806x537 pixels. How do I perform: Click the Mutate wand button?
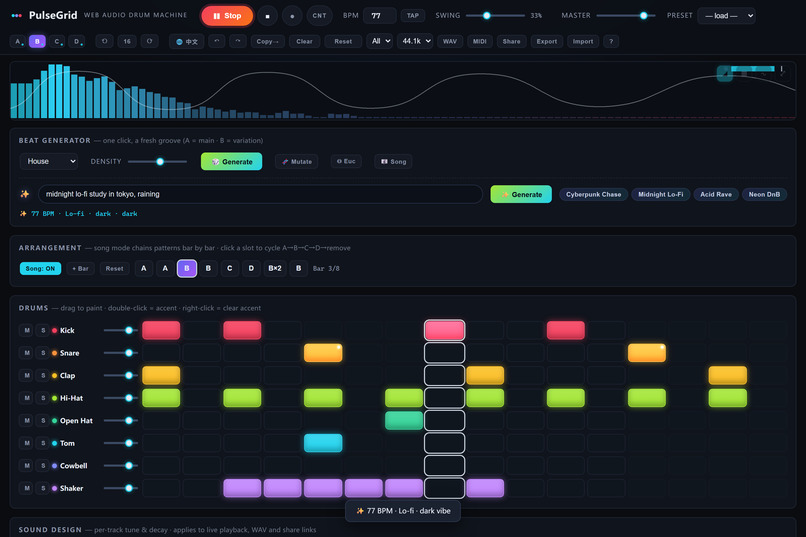click(297, 161)
